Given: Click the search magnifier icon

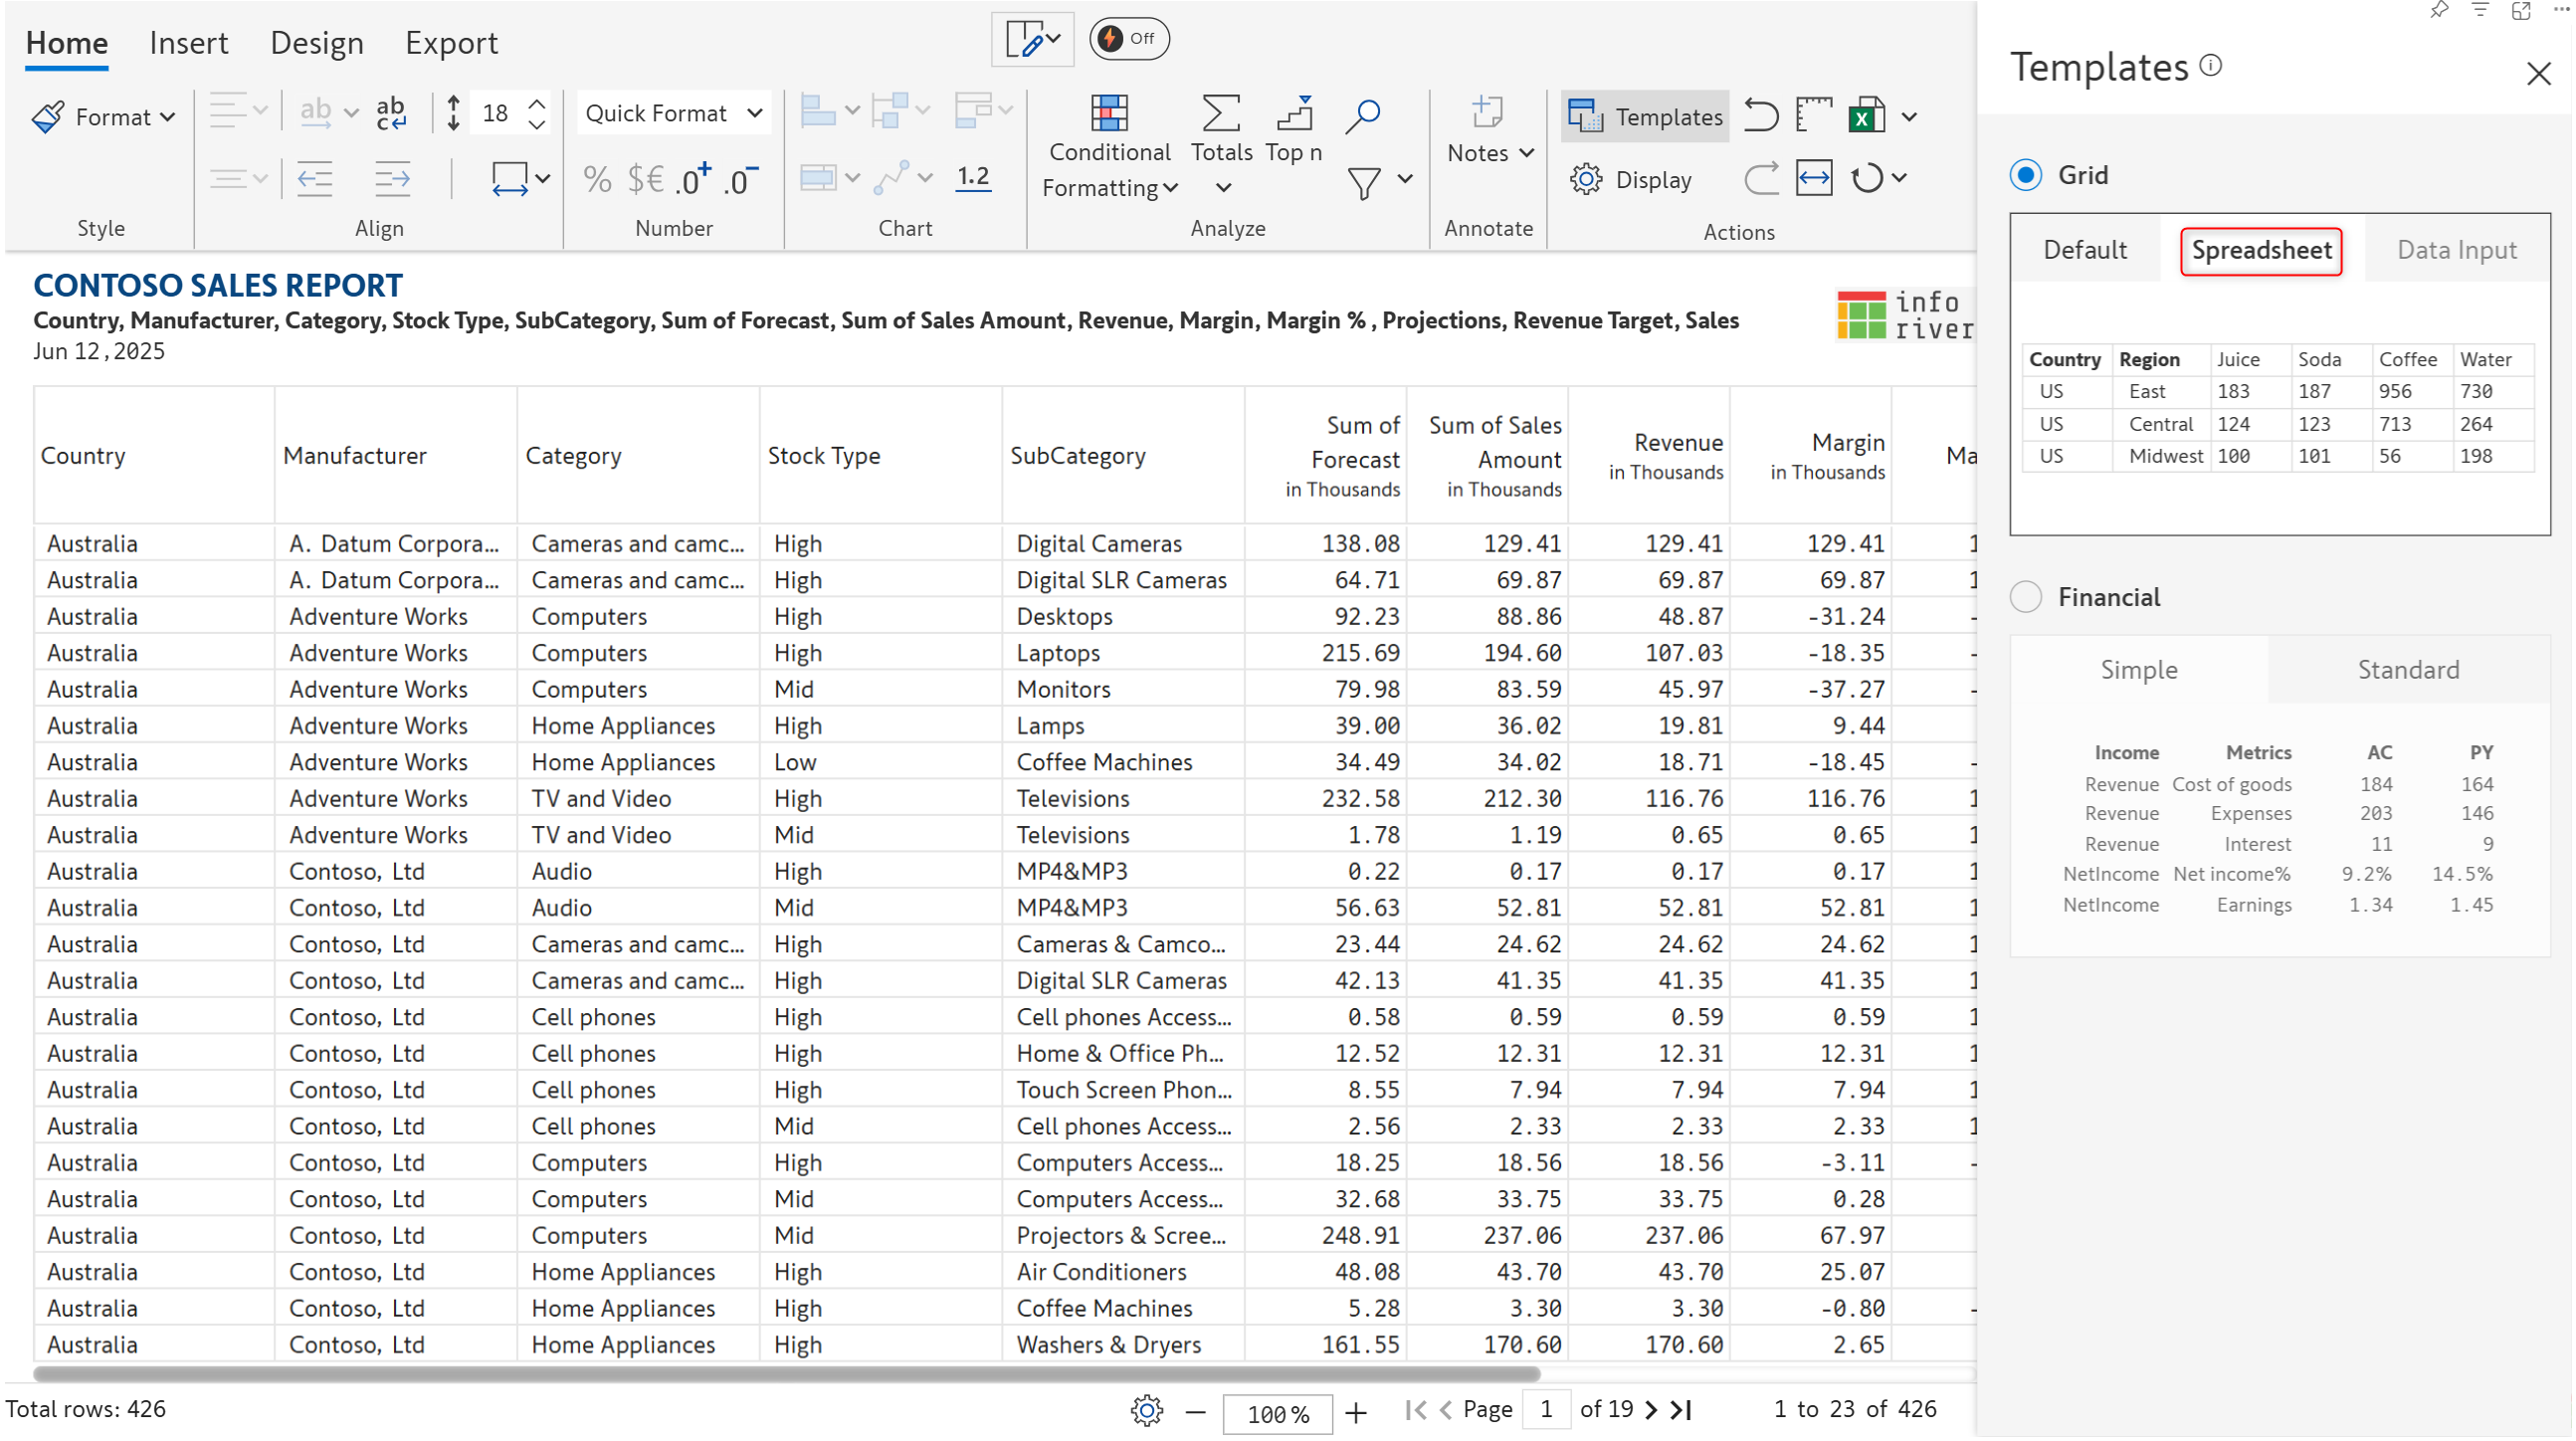Looking at the screenshot, I should pos(1363,116).
